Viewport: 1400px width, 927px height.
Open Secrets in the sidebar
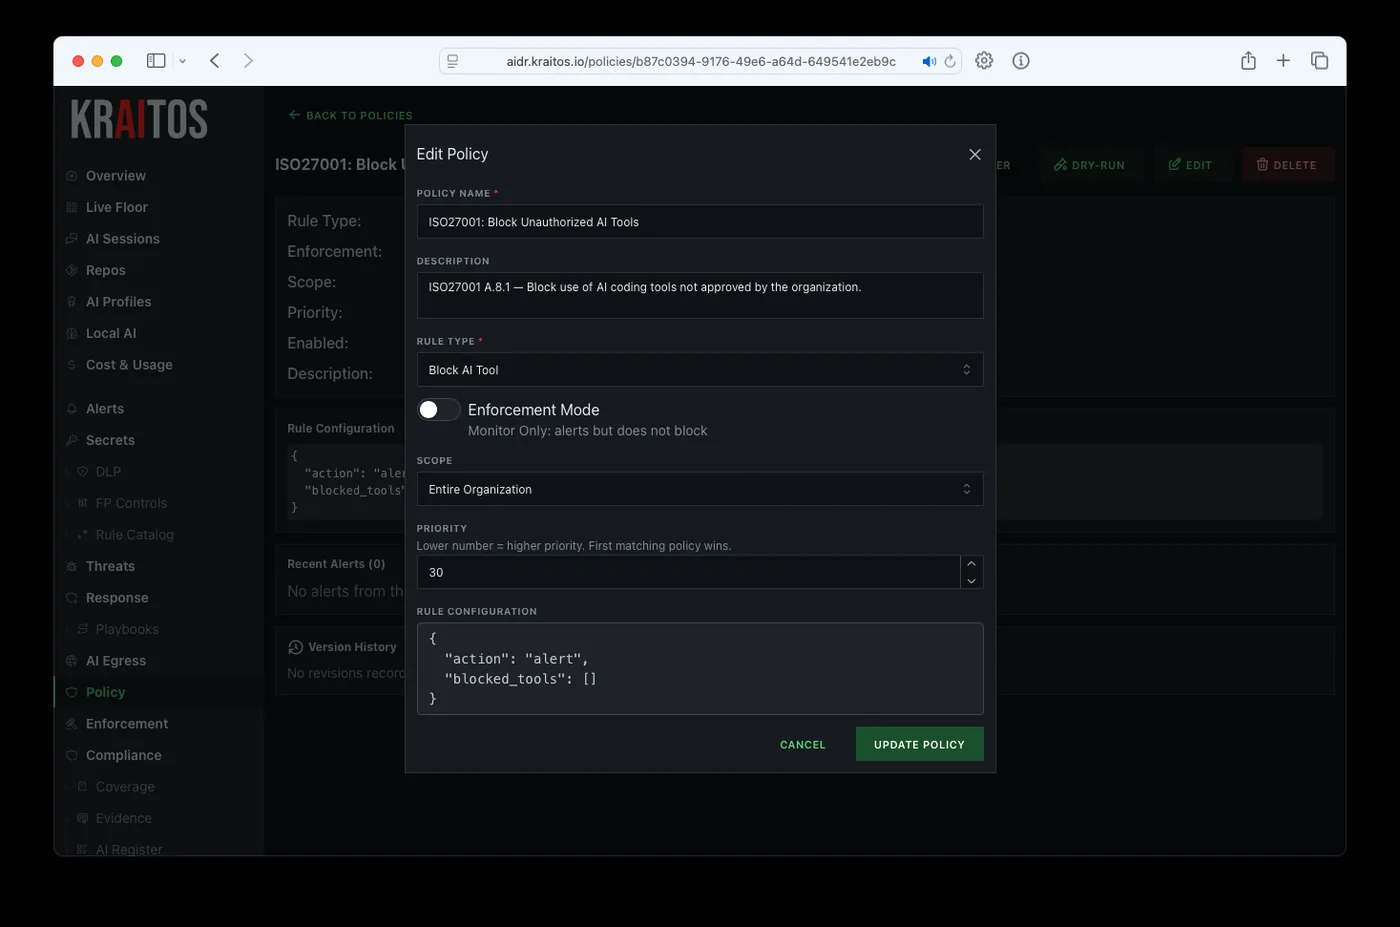pos(110,440)
